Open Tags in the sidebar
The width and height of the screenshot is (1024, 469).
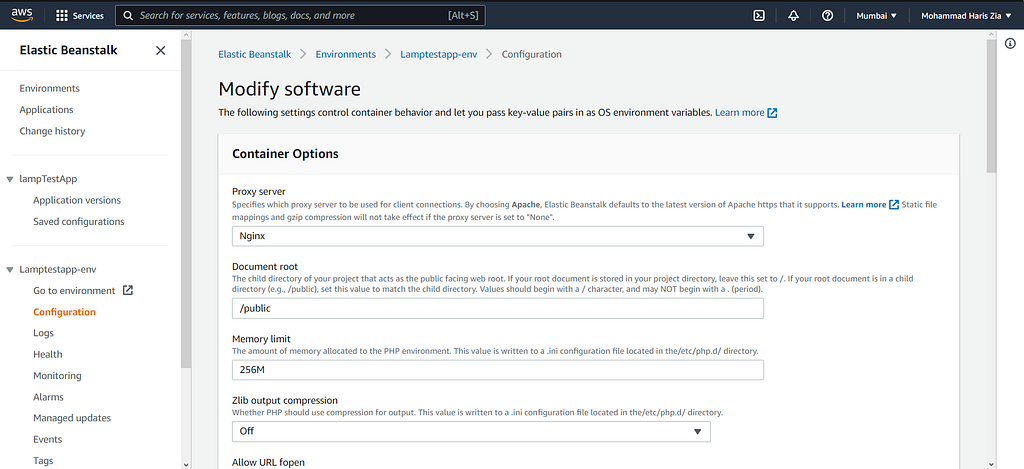[x=43, y=461]
